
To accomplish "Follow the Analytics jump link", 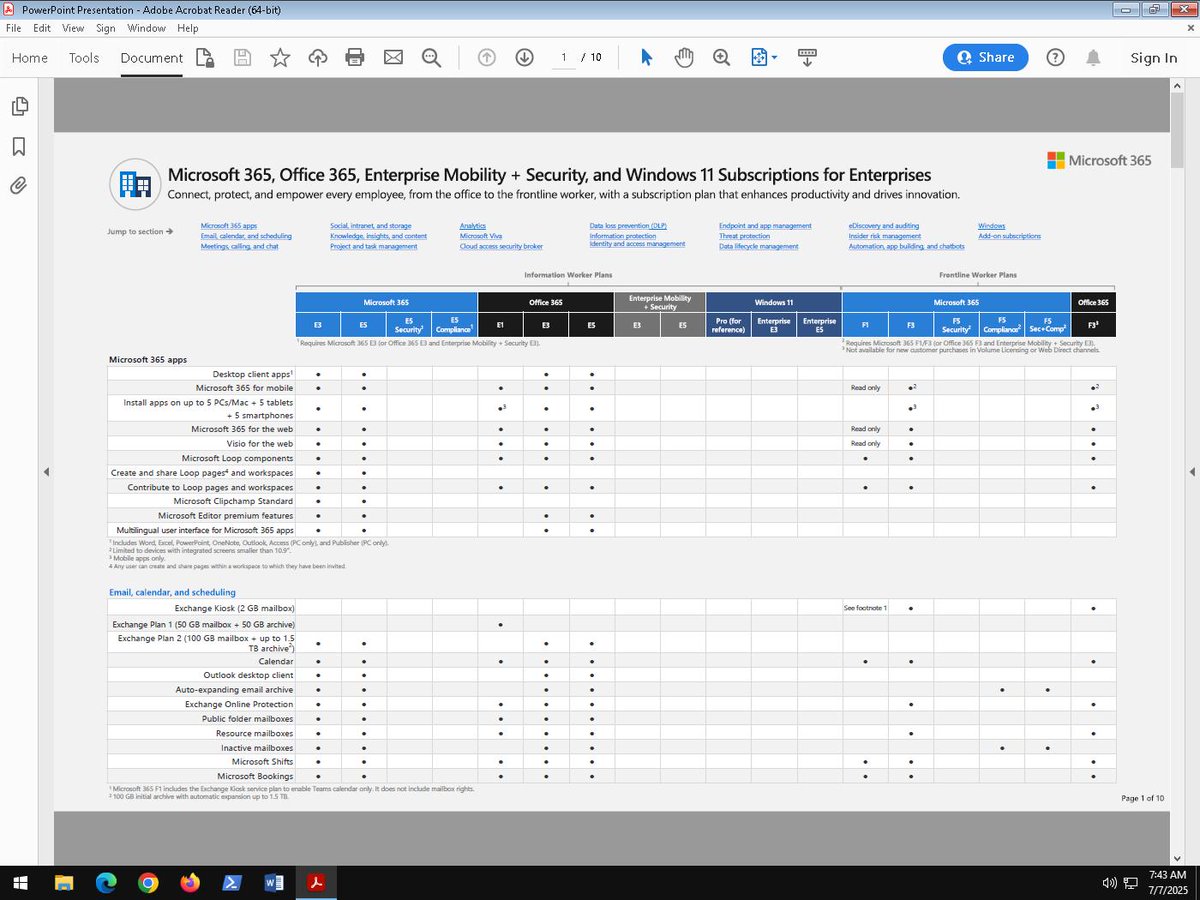I will 473,226.
